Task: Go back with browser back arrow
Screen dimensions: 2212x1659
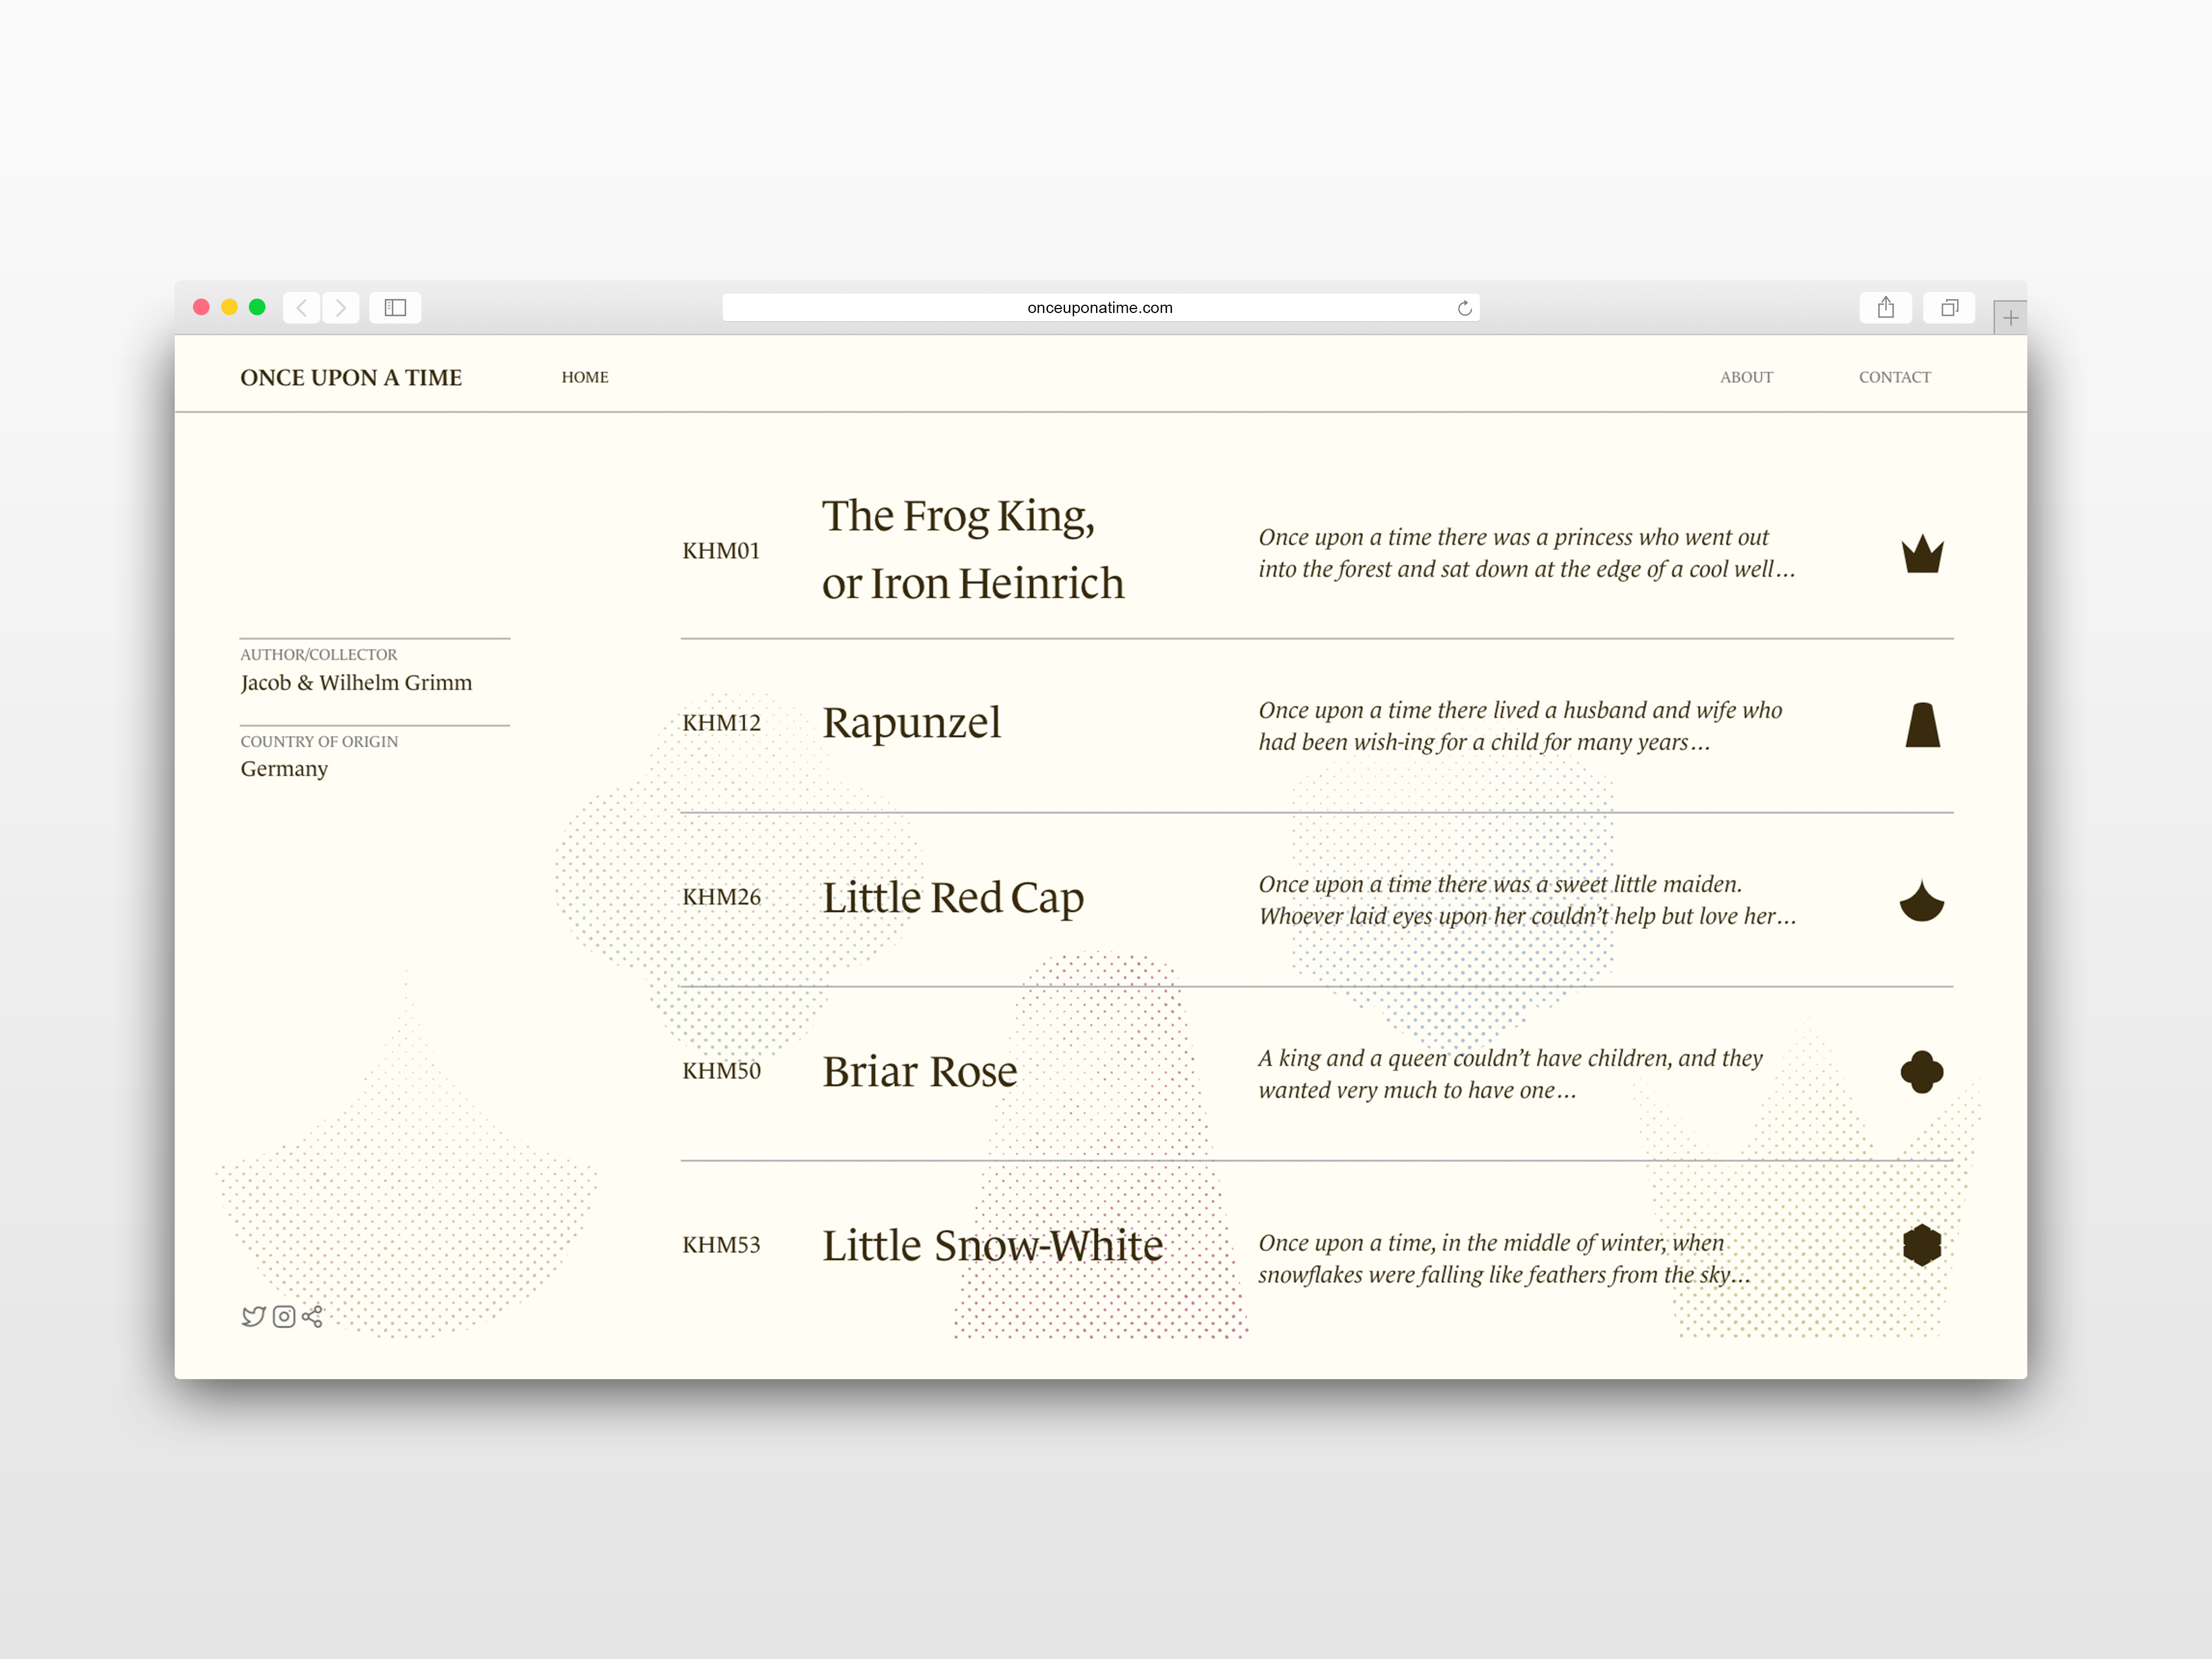Action: click(302, 307)
